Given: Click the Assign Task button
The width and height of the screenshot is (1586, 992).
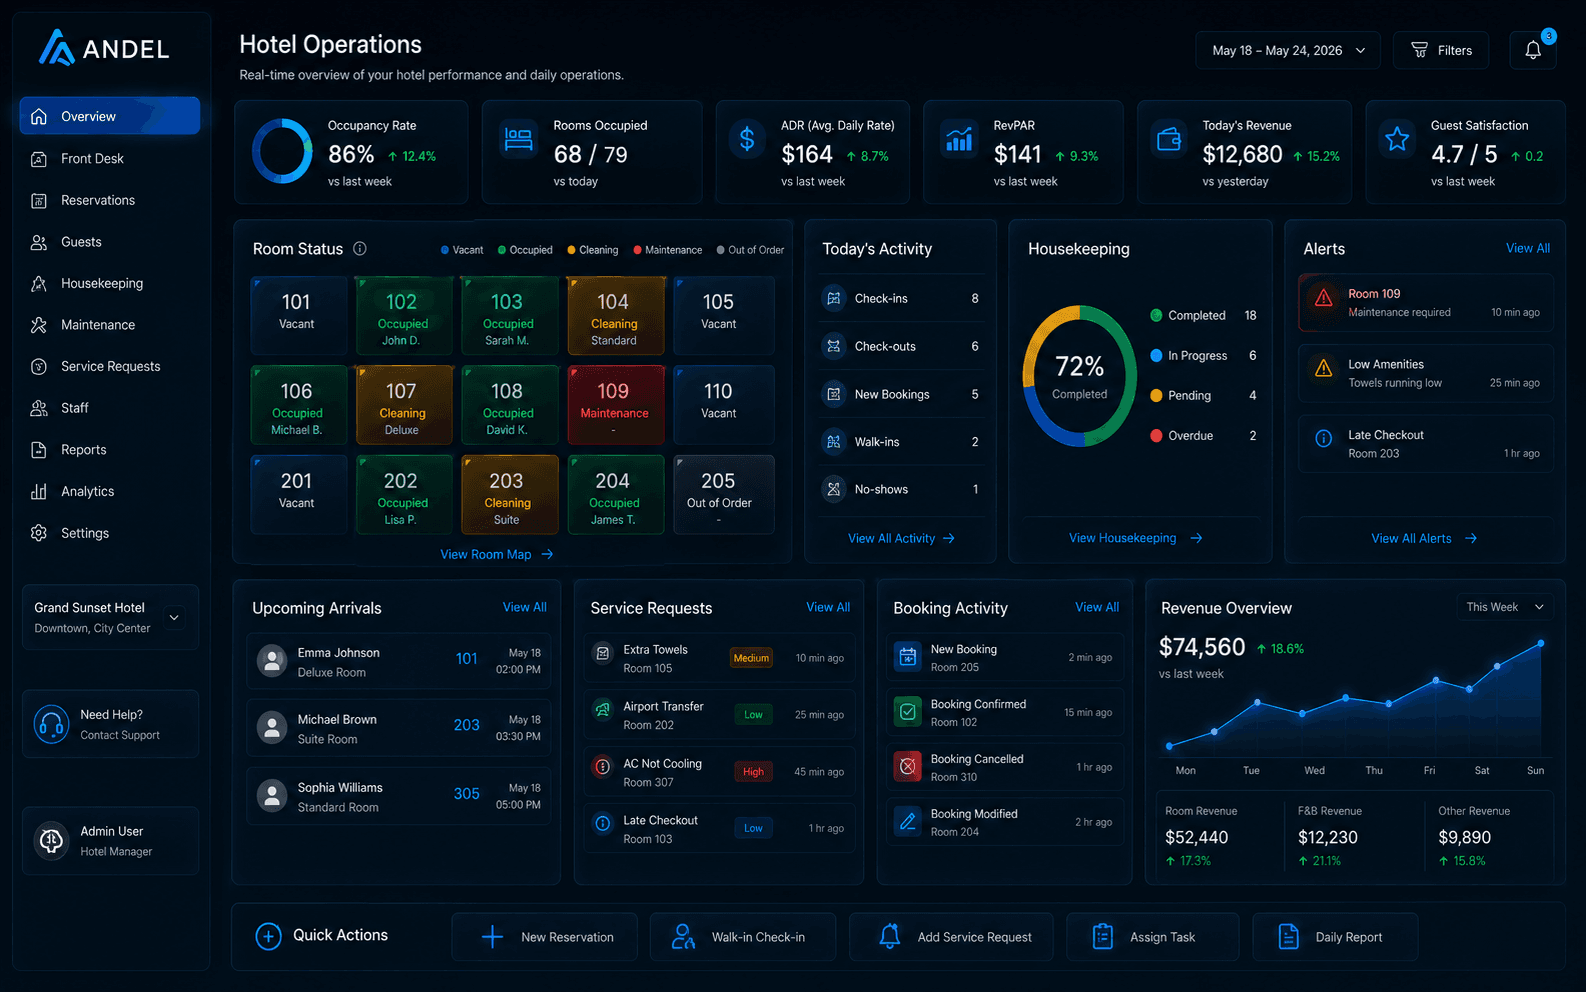Looking at the screenshot, I should [x=1152, y=937].
